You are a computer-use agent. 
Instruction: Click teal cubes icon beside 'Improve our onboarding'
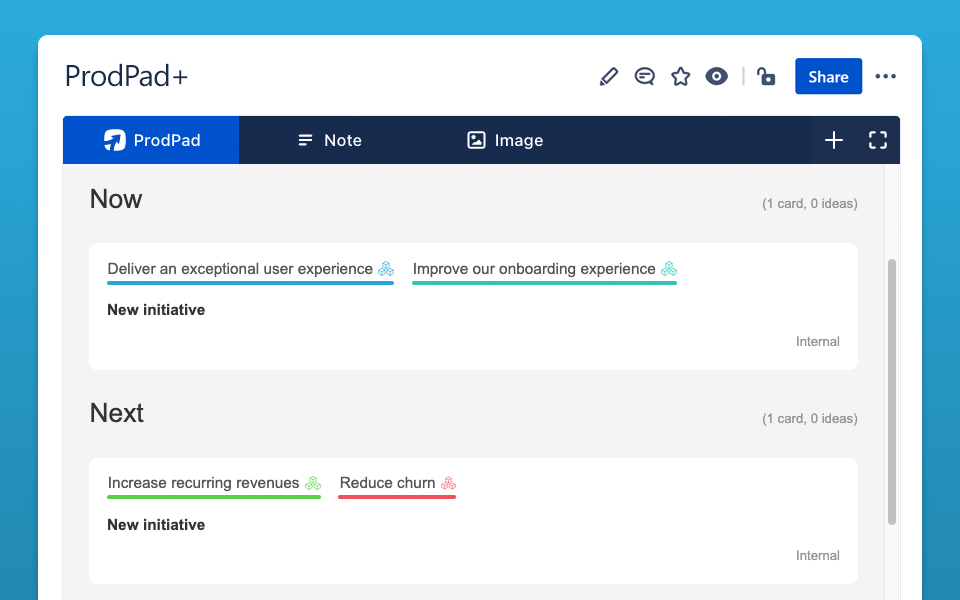[669, 269]
